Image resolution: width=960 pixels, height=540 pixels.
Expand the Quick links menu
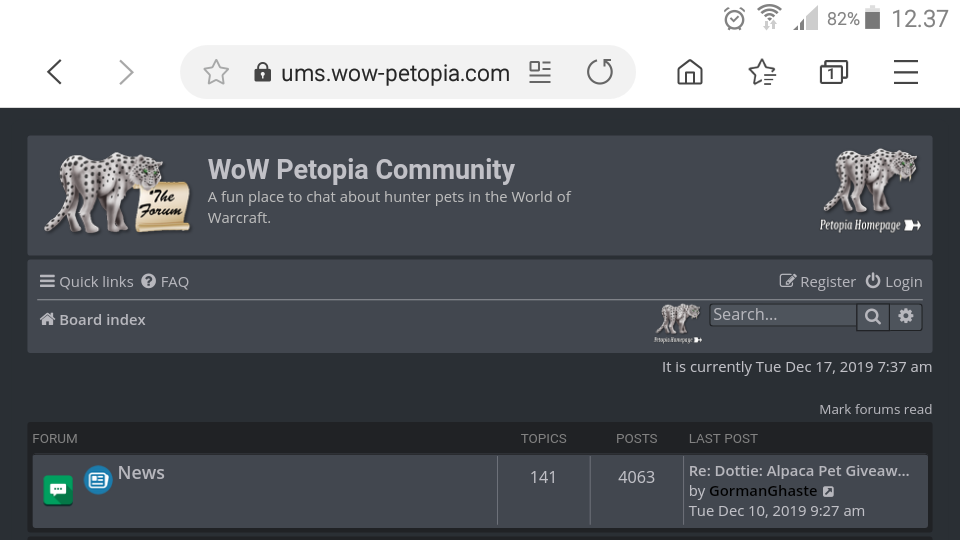click(86, 282)
